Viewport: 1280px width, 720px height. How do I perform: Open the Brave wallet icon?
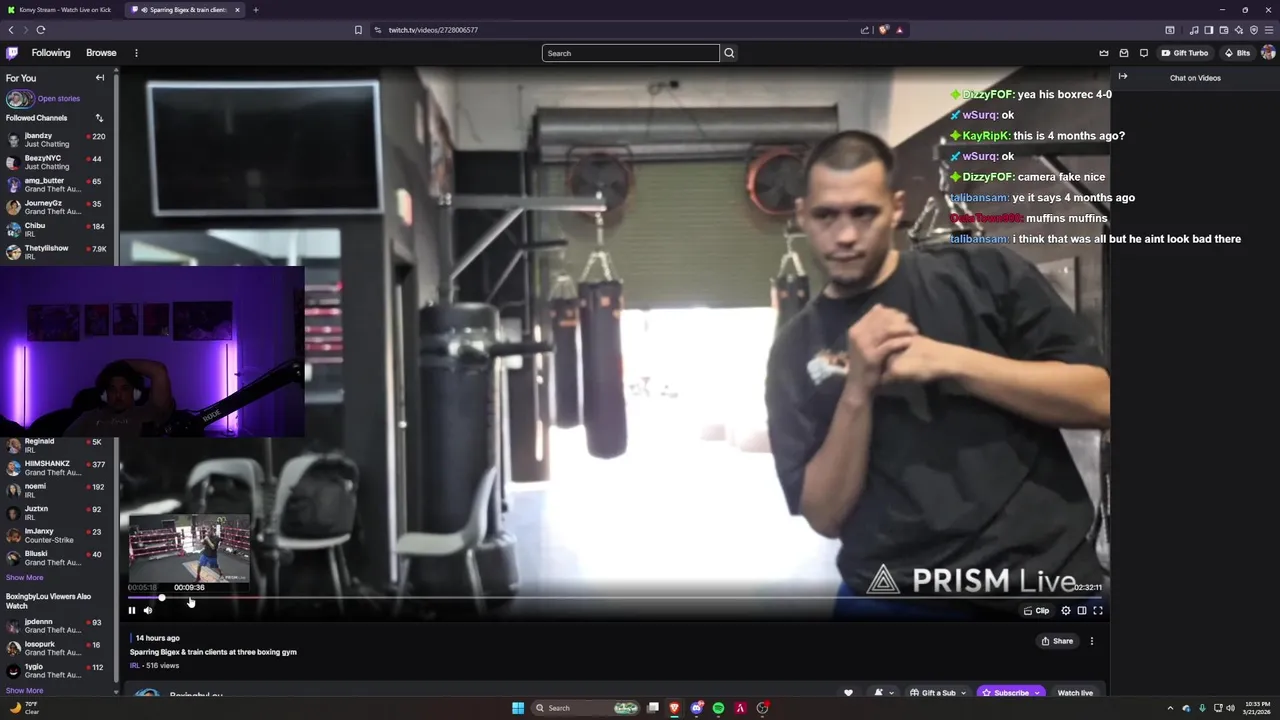click(x=1224, y=30)
